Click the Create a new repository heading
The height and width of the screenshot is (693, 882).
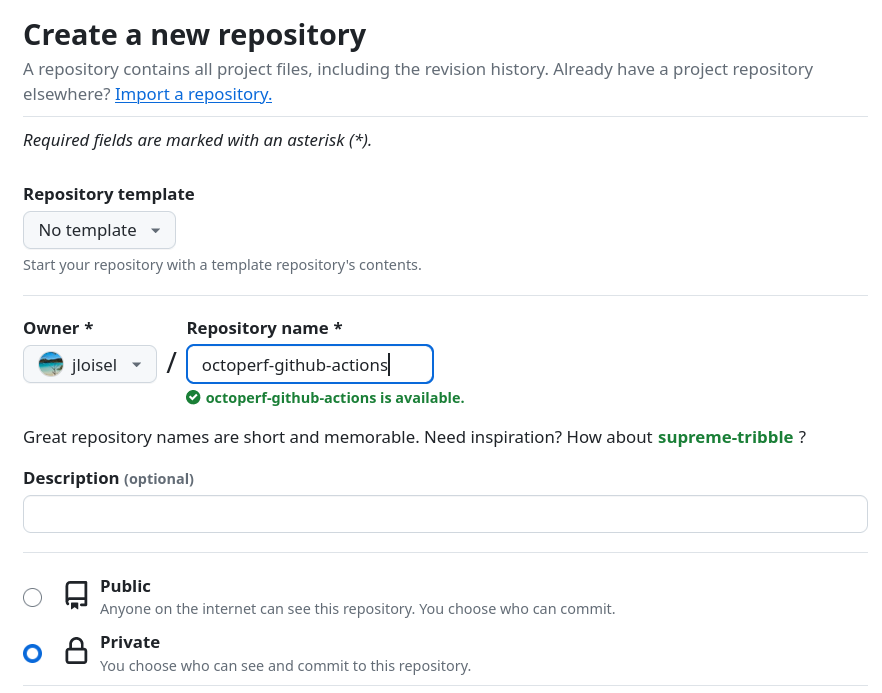pyautogui.click(x=194, y=34)
